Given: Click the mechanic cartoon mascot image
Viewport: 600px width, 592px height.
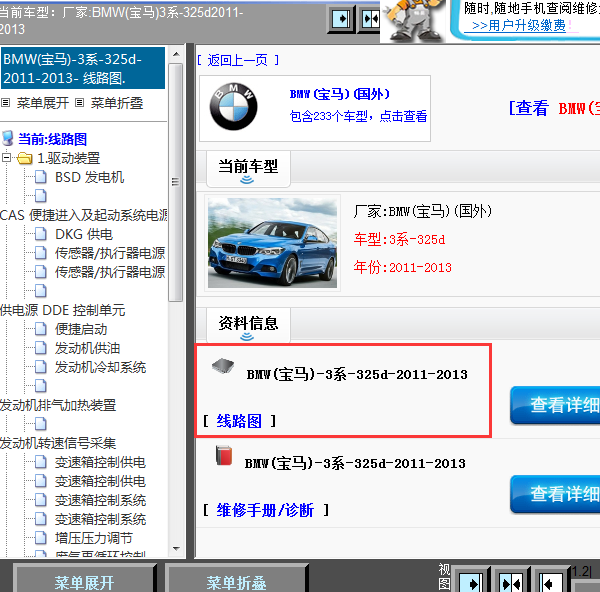Looking at the screenshot, I should tap(414, 20).
